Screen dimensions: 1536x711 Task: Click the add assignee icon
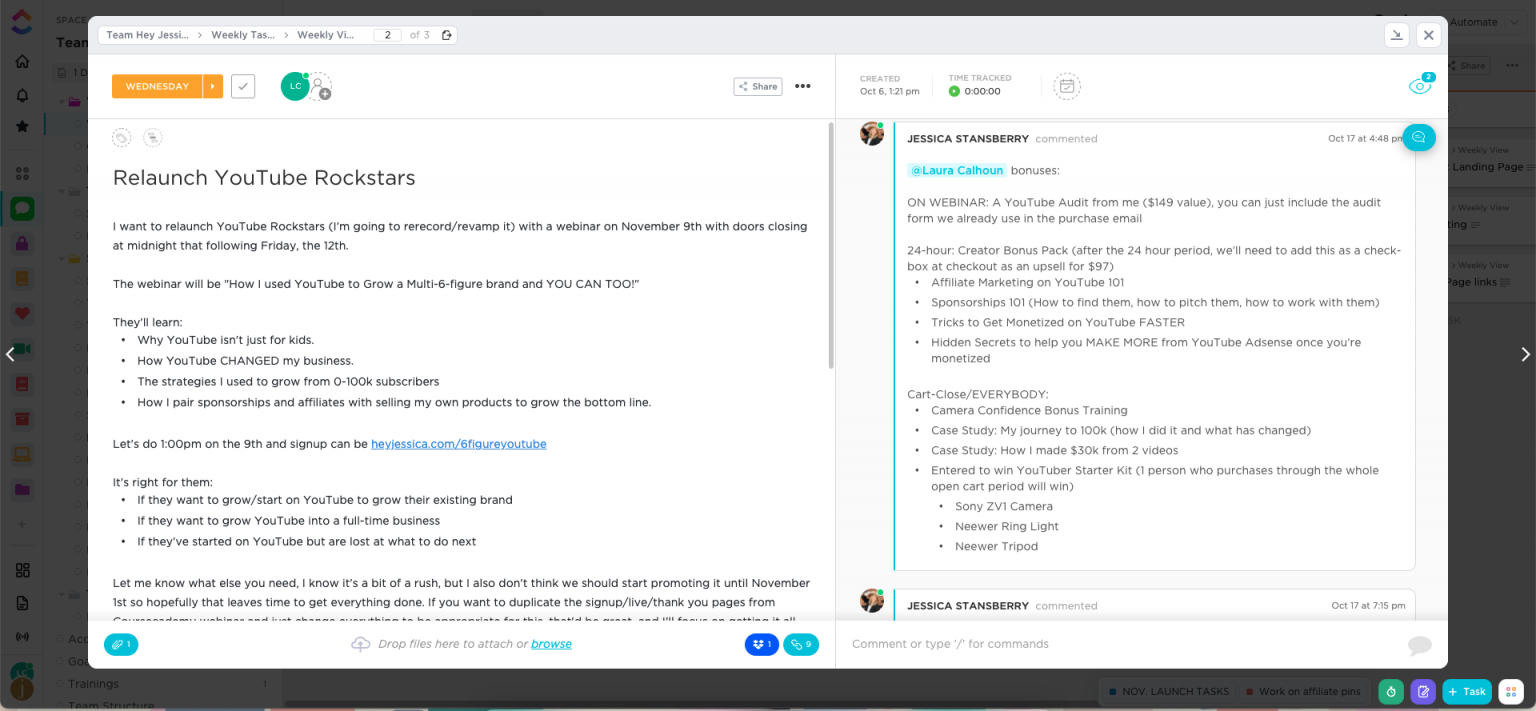[x=320, y=88]
